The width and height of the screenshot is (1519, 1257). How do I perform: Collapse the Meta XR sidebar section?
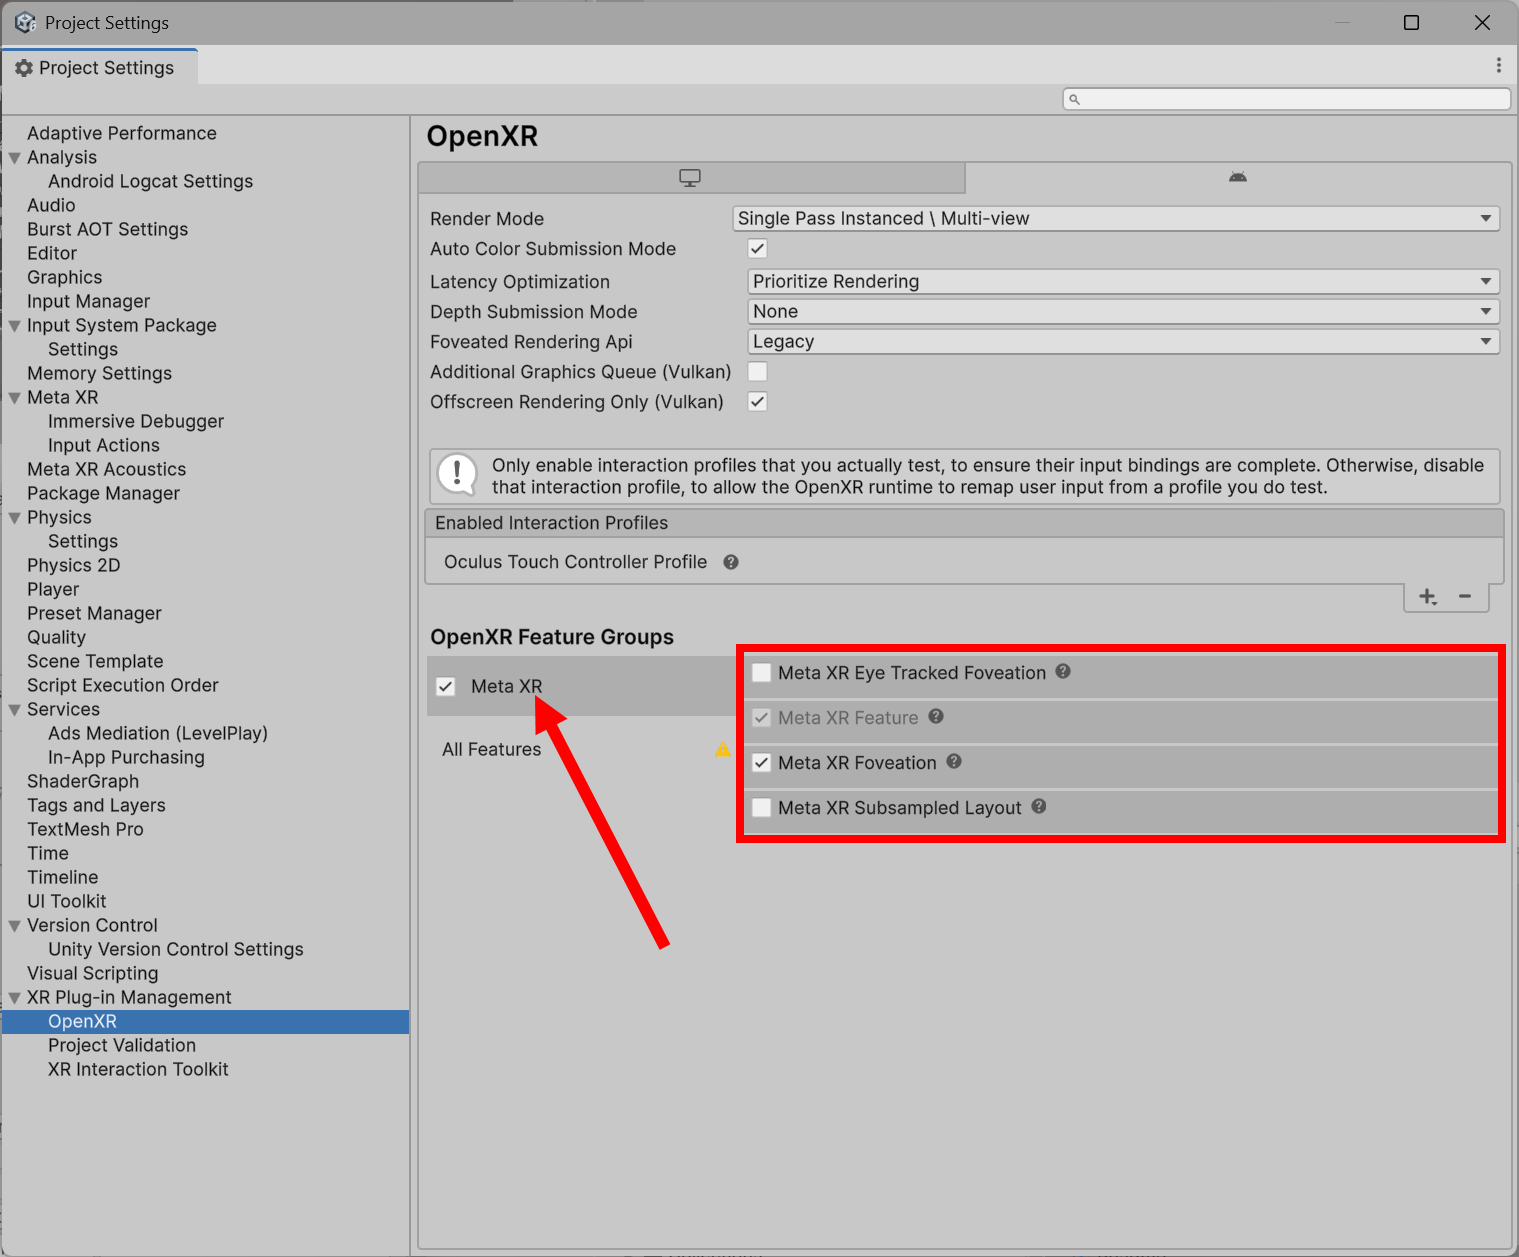point(15,398)
